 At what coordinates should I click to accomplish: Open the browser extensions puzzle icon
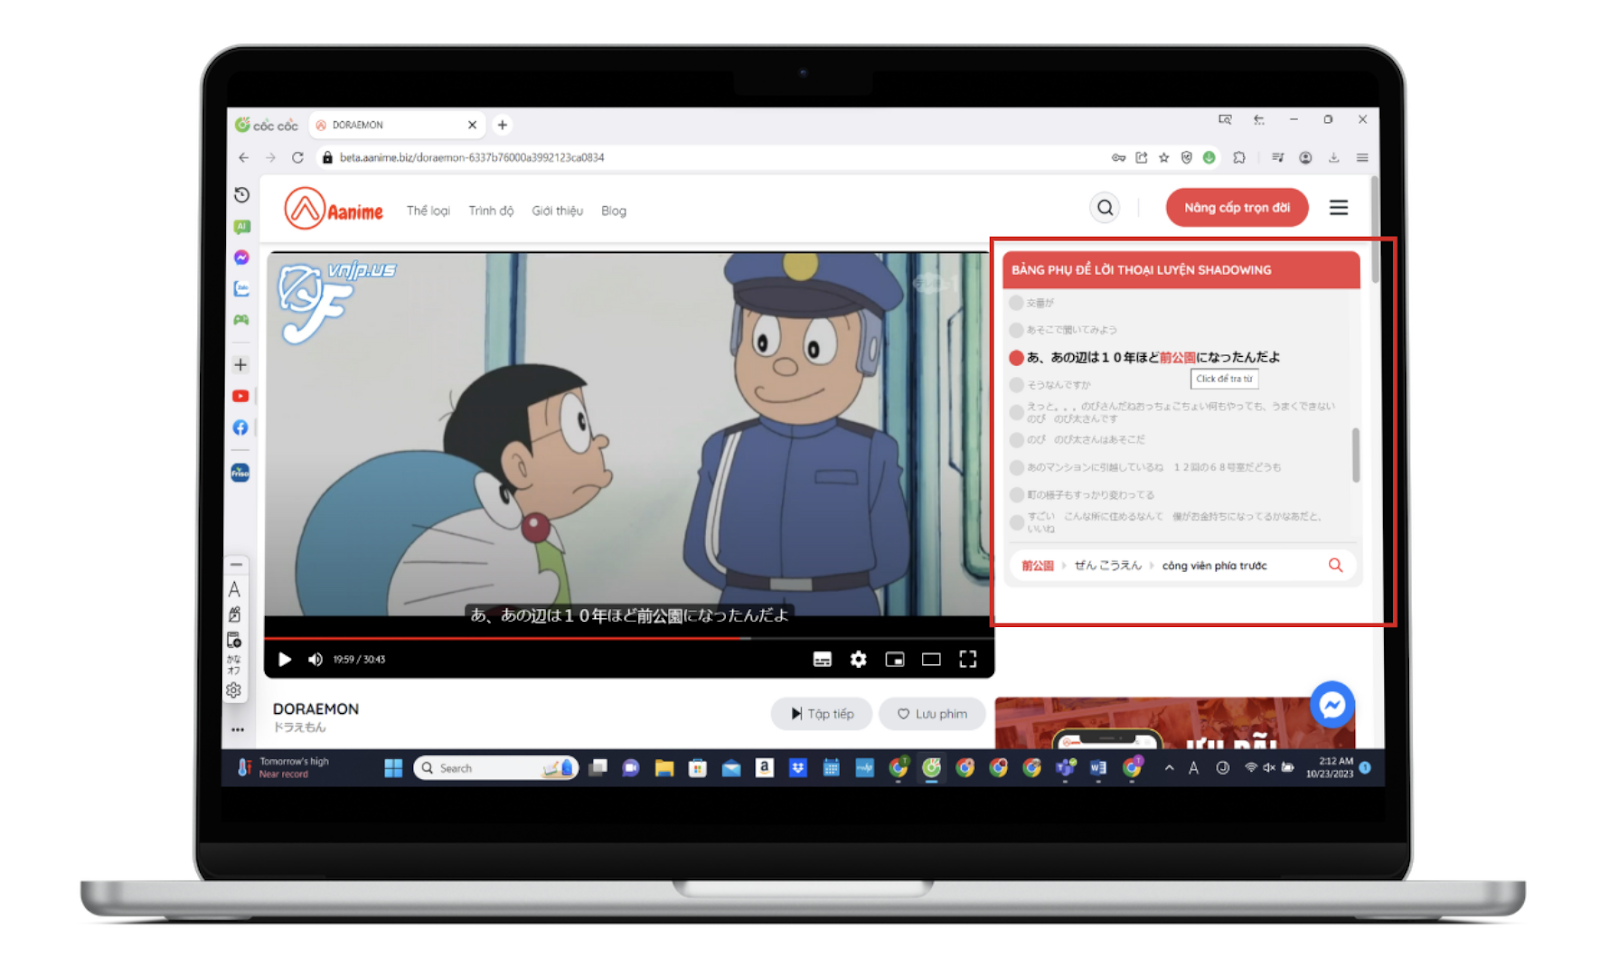pos(1239,158)
